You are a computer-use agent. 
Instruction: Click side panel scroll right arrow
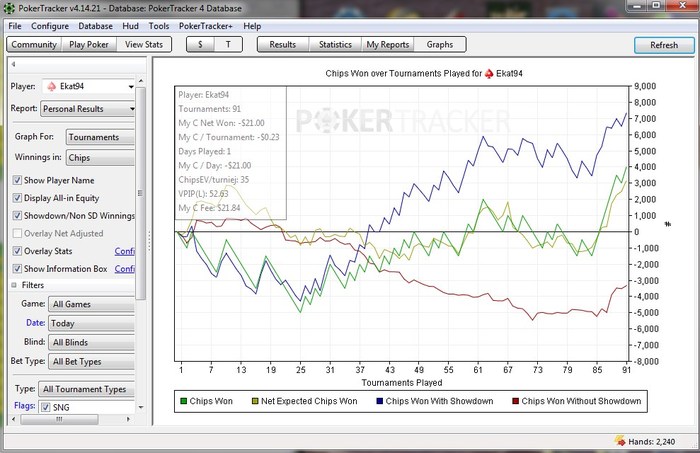128,420
